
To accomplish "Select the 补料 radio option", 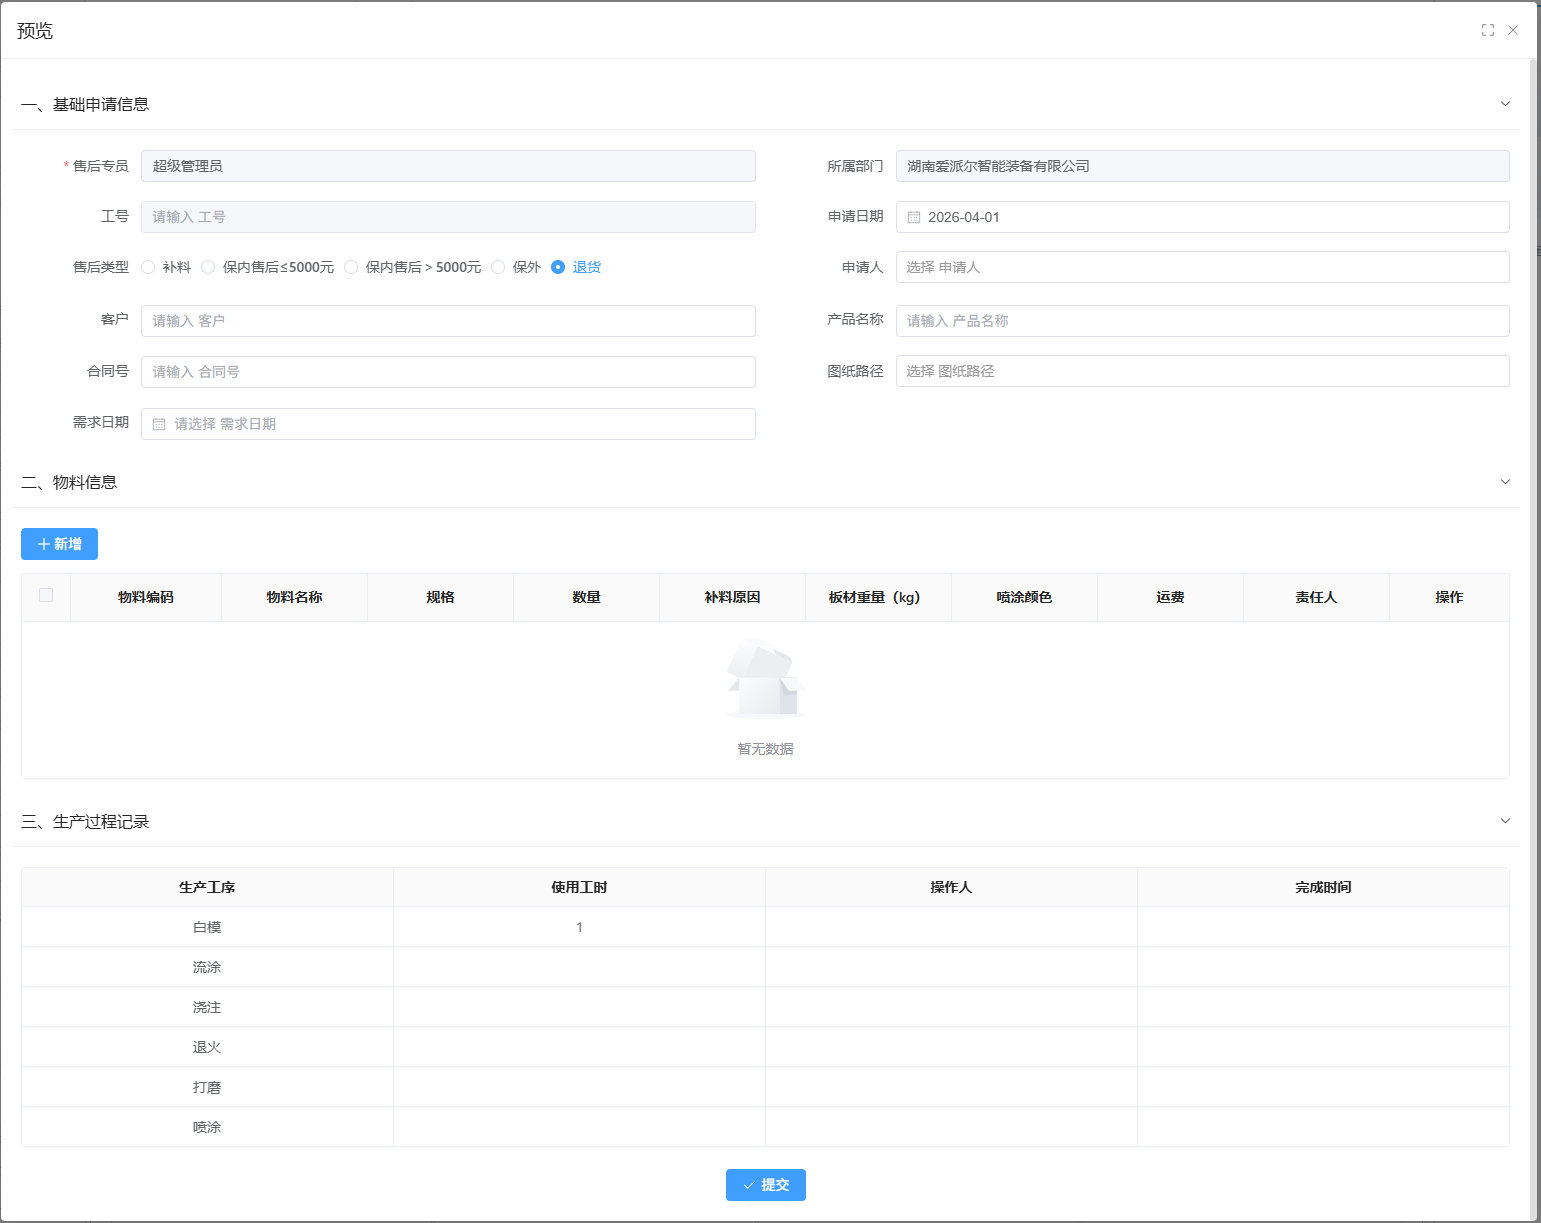I will coord(149,267).
